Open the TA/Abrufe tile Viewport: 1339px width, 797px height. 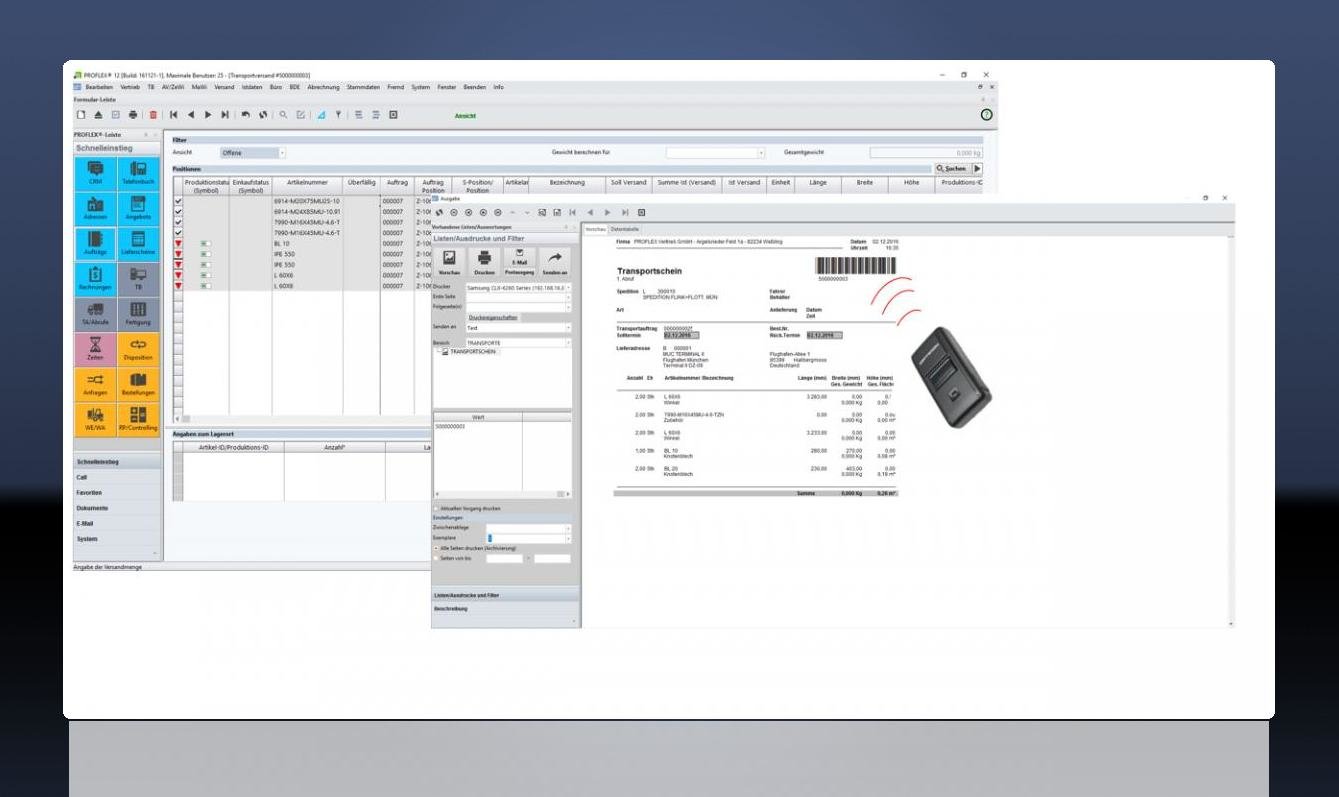(95, 314)
